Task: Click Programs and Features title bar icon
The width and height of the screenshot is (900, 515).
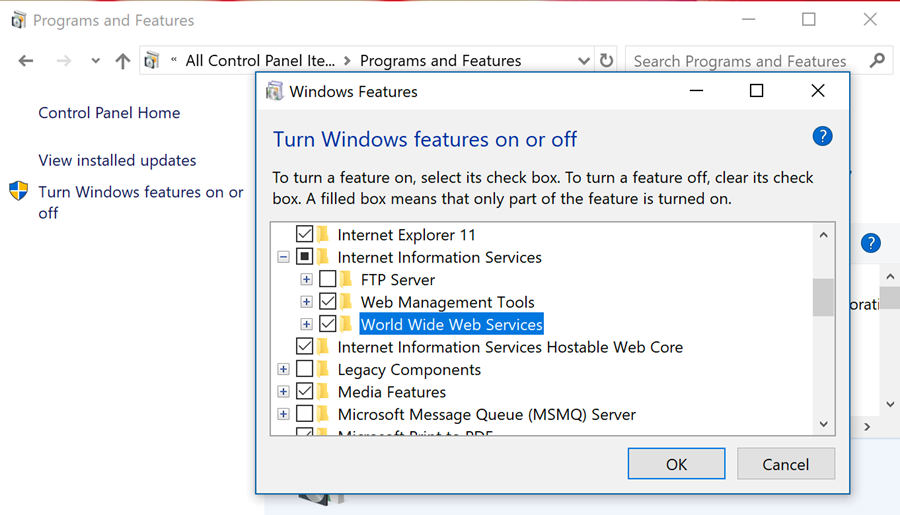Action: pyautogui.click(x=18, y=20)
